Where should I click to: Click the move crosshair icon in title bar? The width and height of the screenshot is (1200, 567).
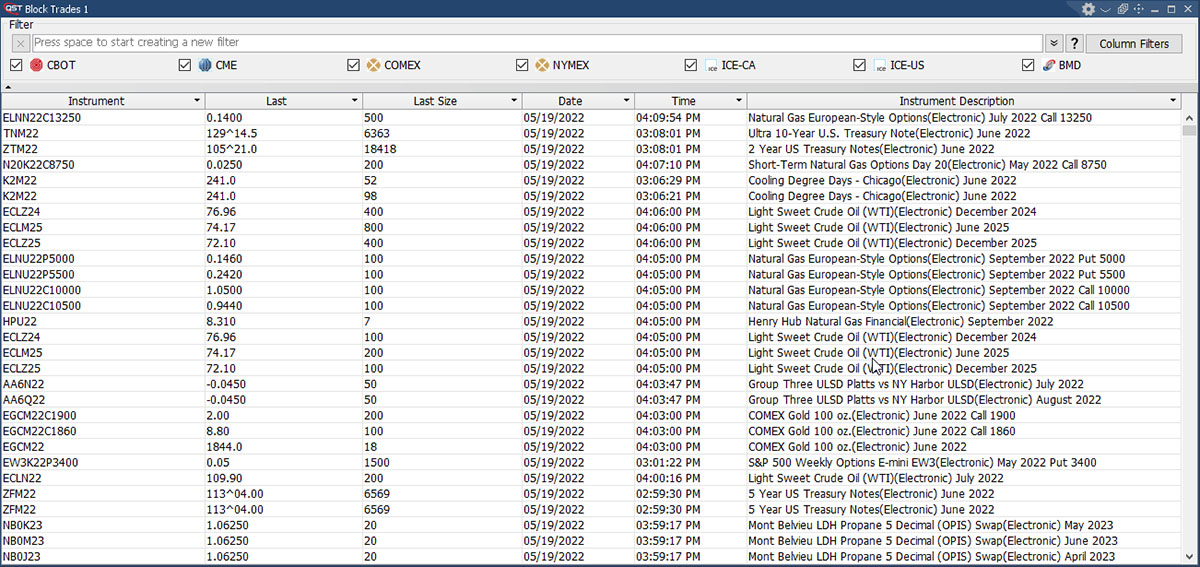pyautogui.click(x=1140, y=9)
